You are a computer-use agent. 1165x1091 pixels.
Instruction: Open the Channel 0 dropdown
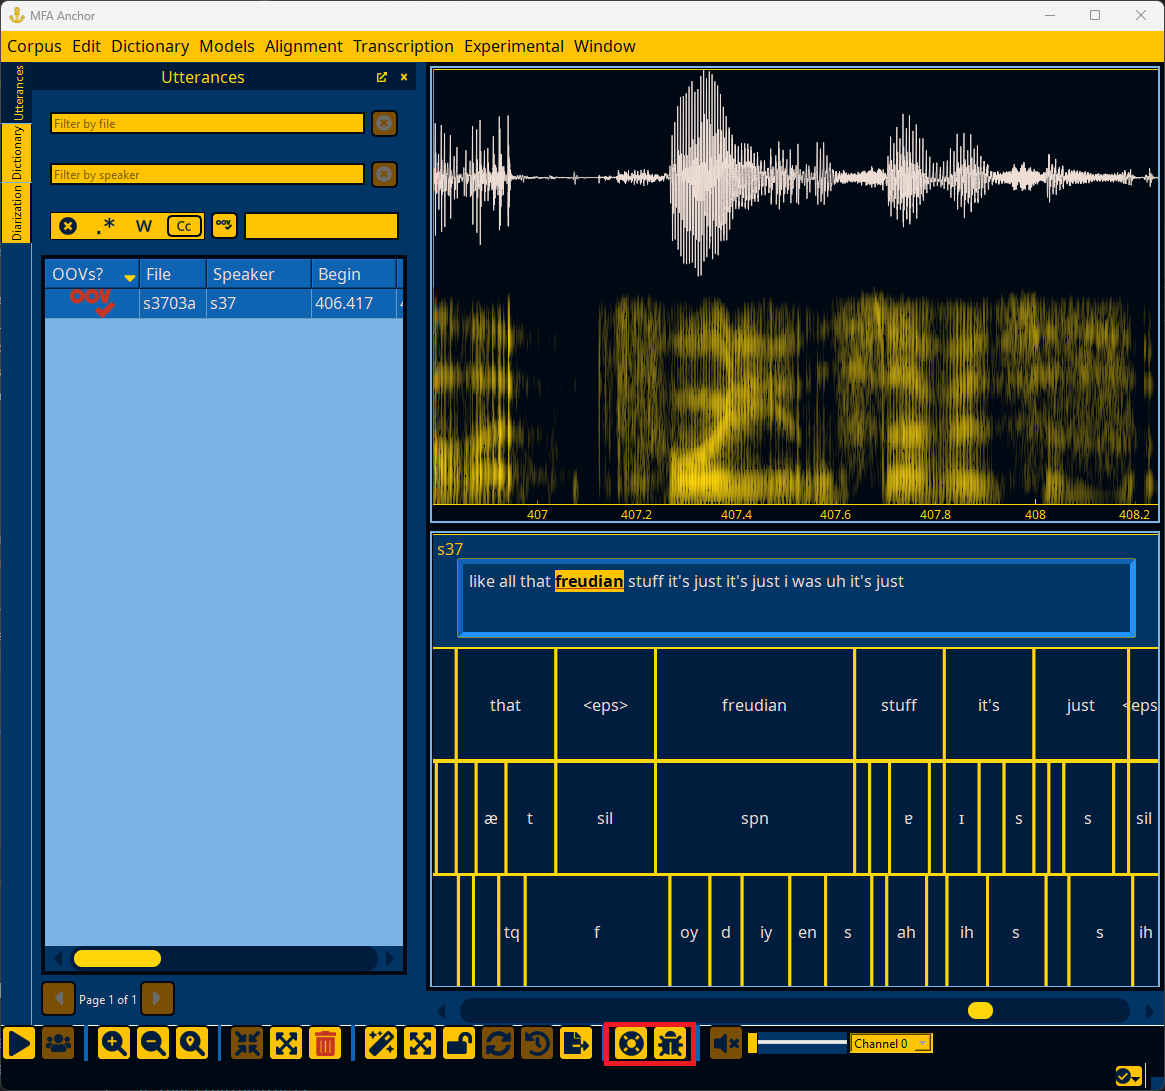coord(891,1043)
